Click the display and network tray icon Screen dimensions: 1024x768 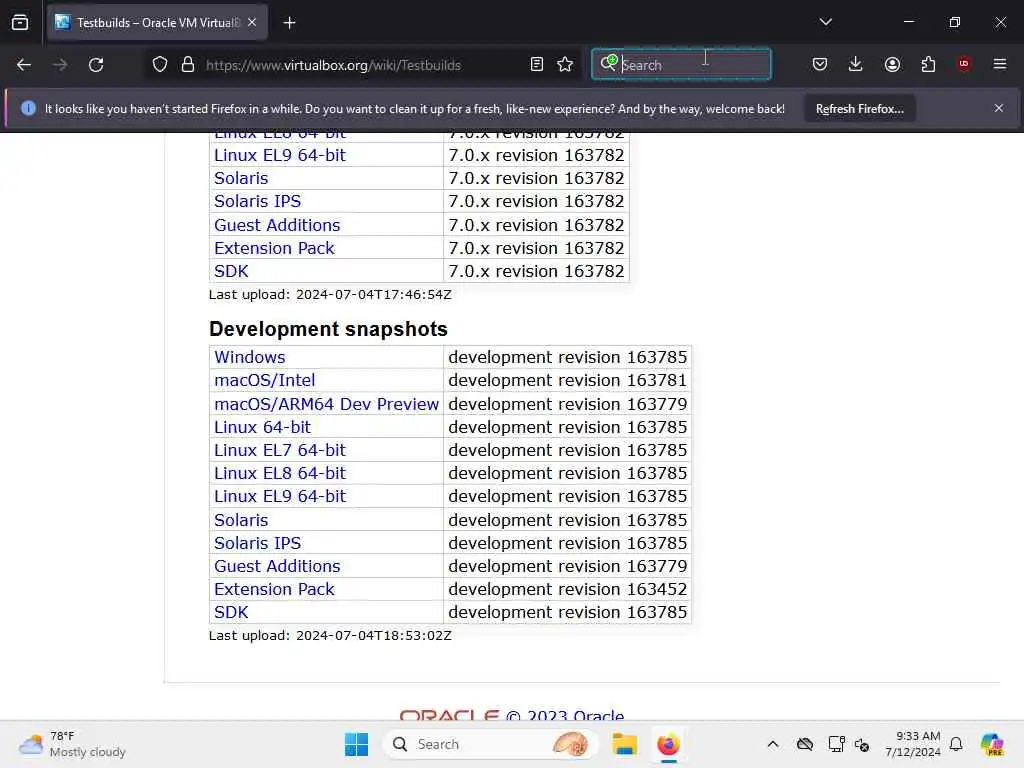point(836,744)
